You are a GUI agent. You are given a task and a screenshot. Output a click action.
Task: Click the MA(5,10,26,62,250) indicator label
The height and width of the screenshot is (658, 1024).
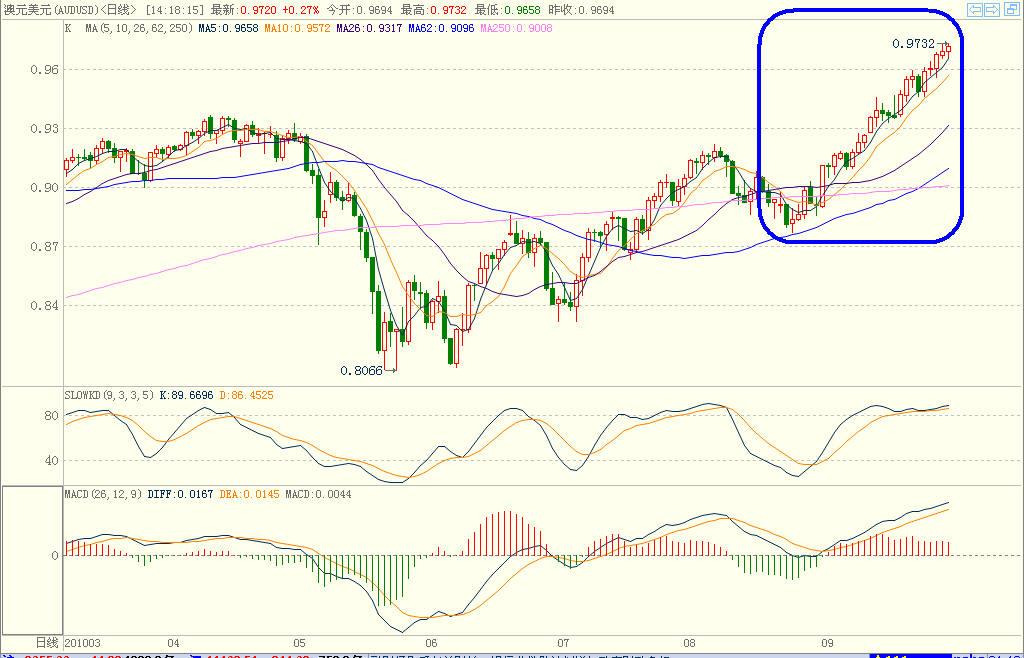click(139, 28)
